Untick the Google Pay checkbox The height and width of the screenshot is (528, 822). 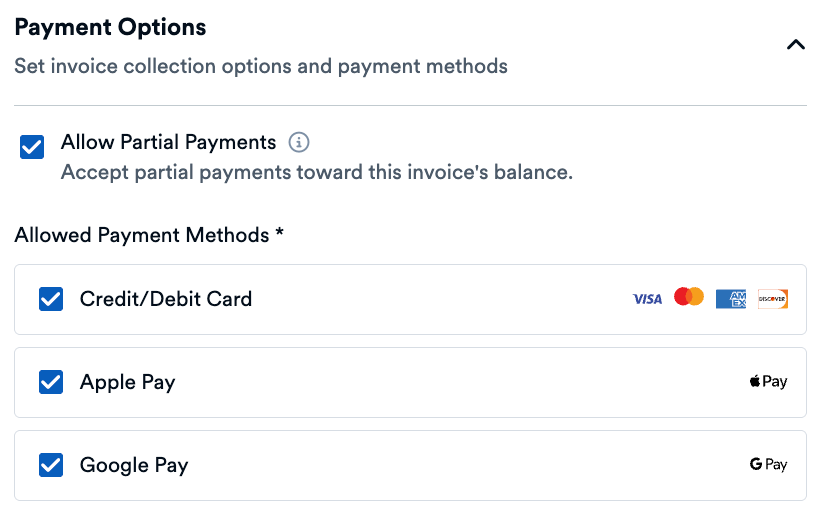(x=51, y=465)
